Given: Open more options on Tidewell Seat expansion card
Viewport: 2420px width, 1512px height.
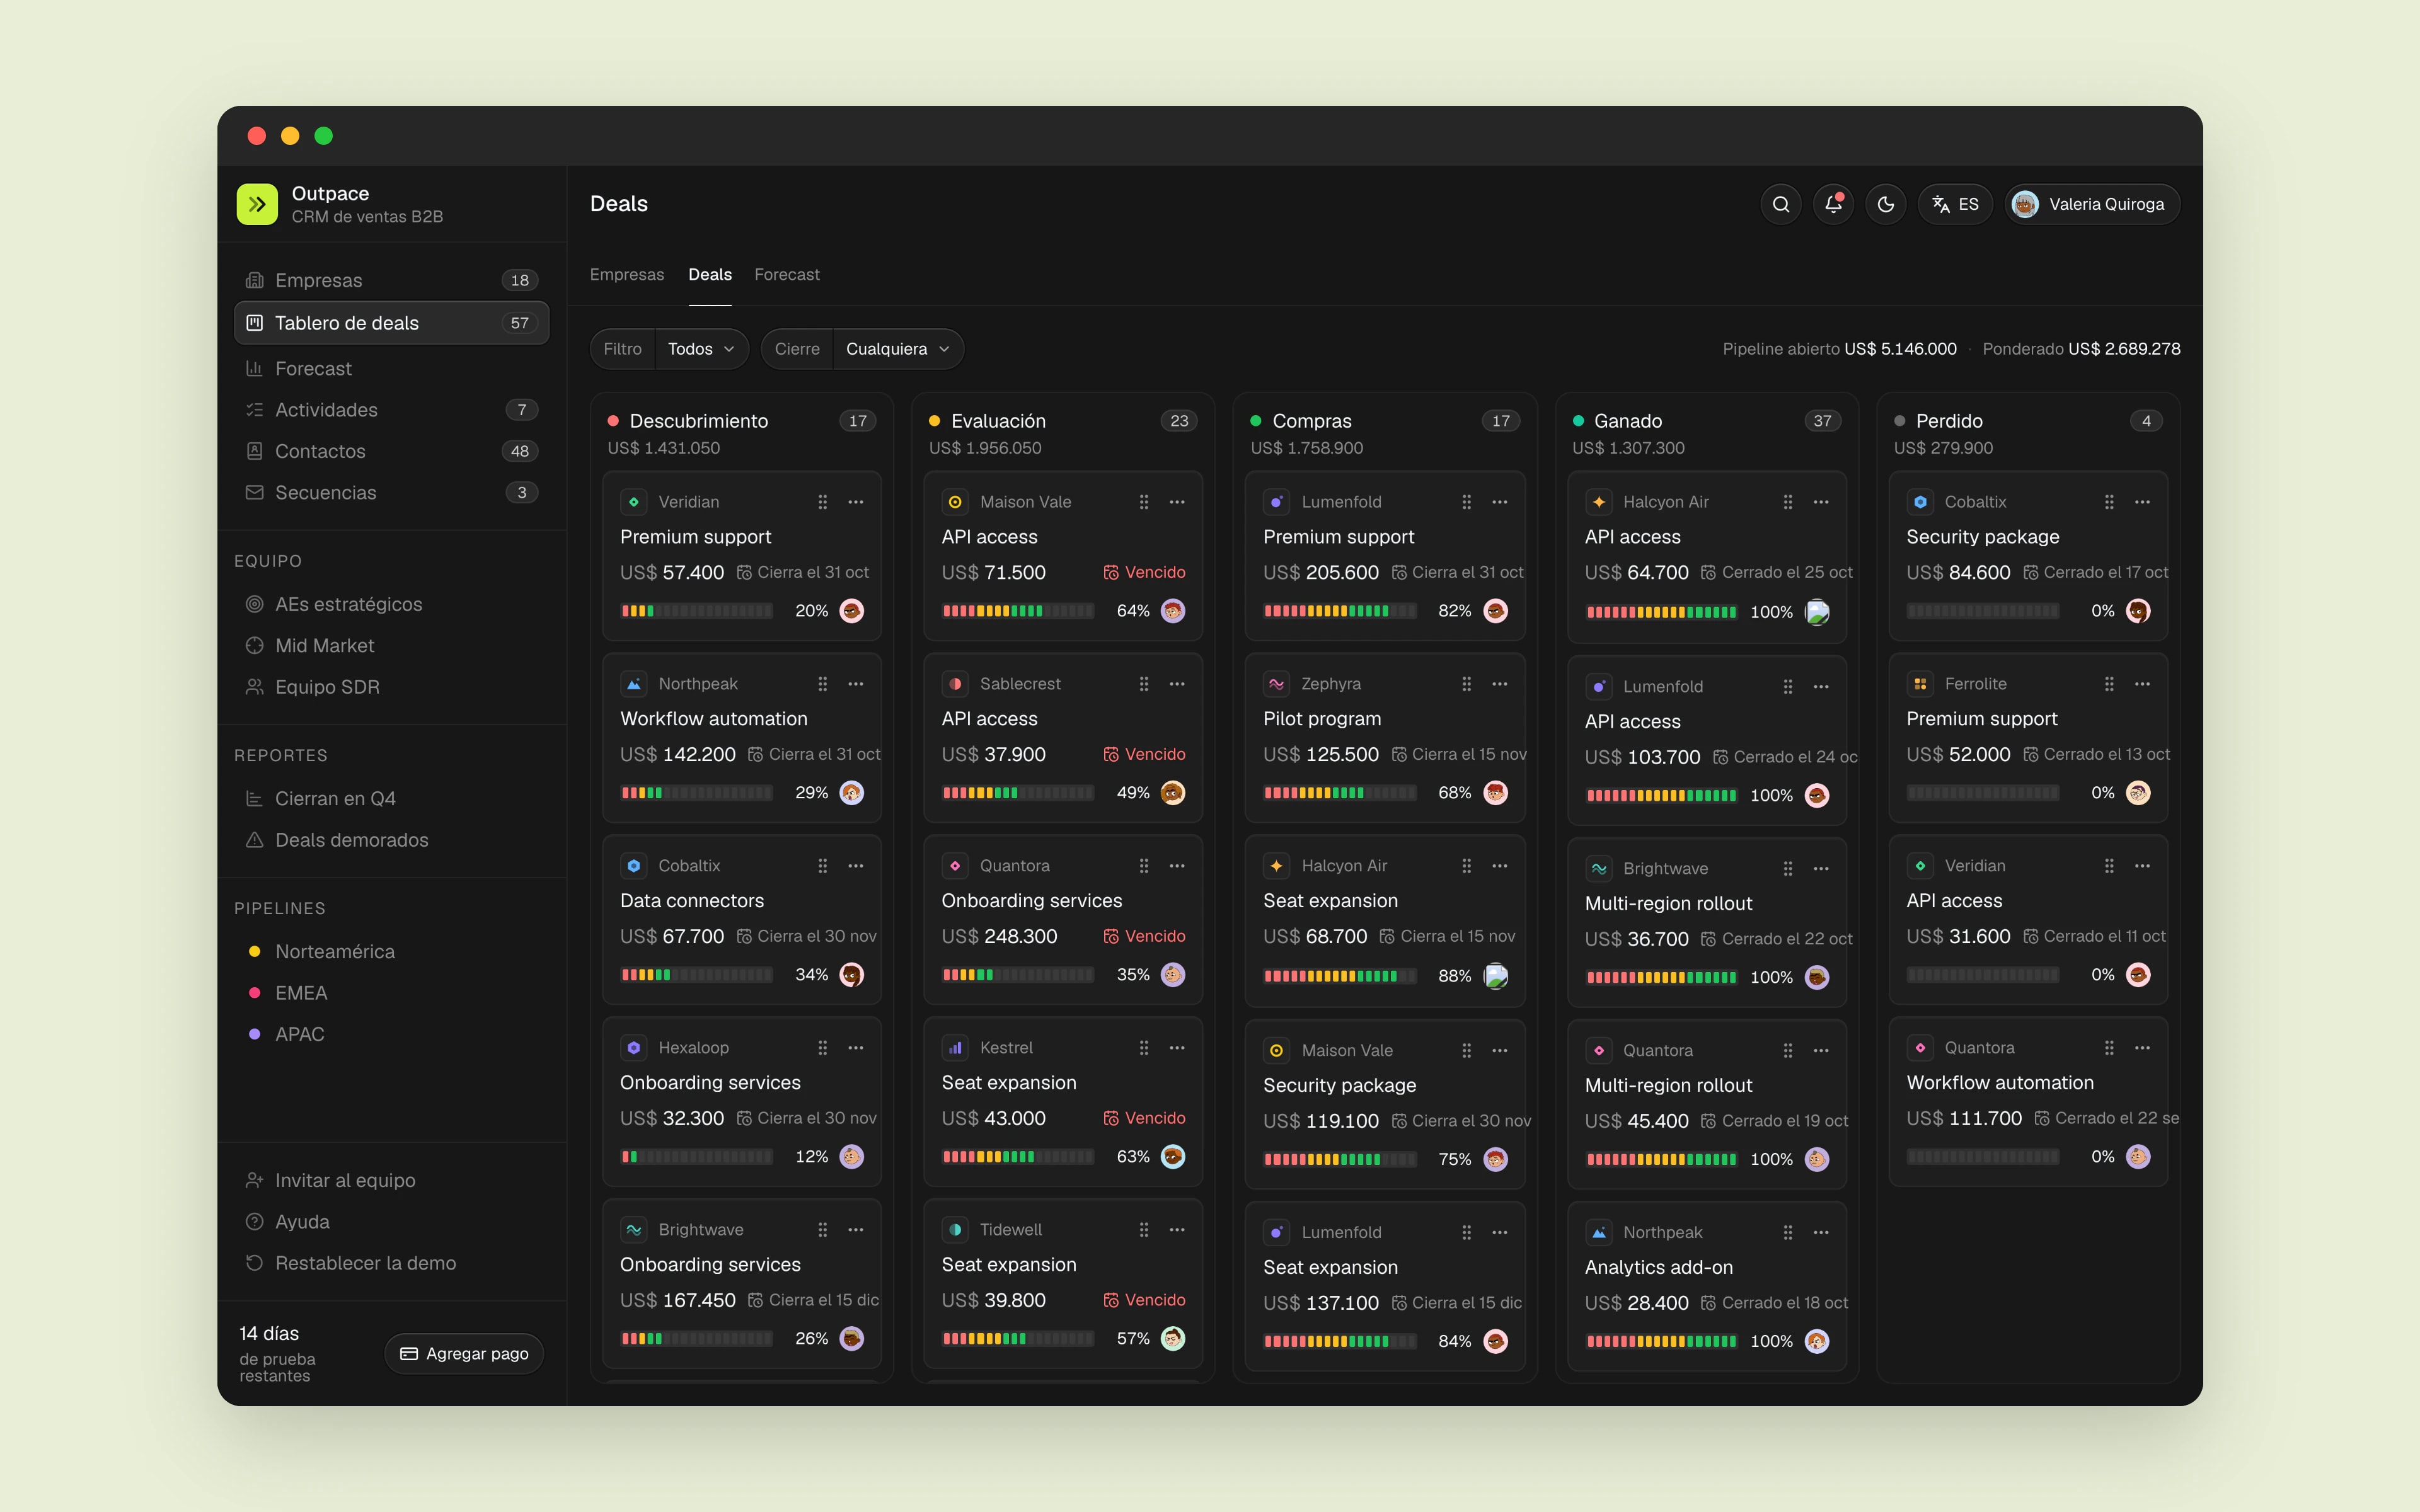Looking at the screenshot, I should coord(1177,1230).
